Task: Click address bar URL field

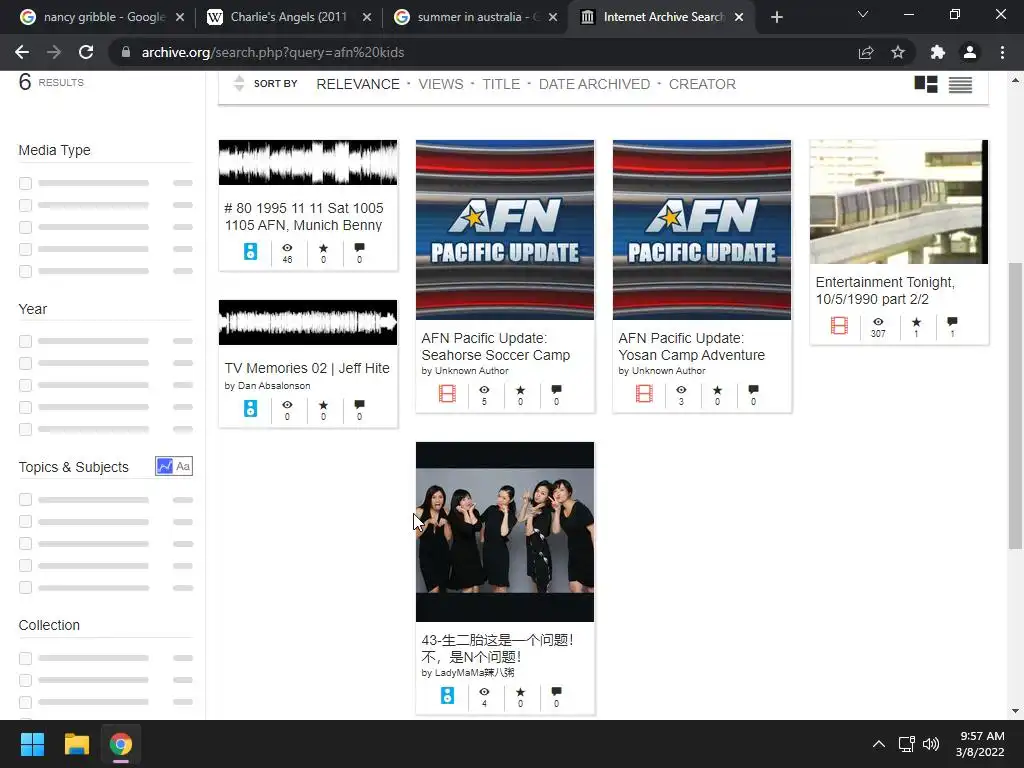Action: (x=483, y=52)
